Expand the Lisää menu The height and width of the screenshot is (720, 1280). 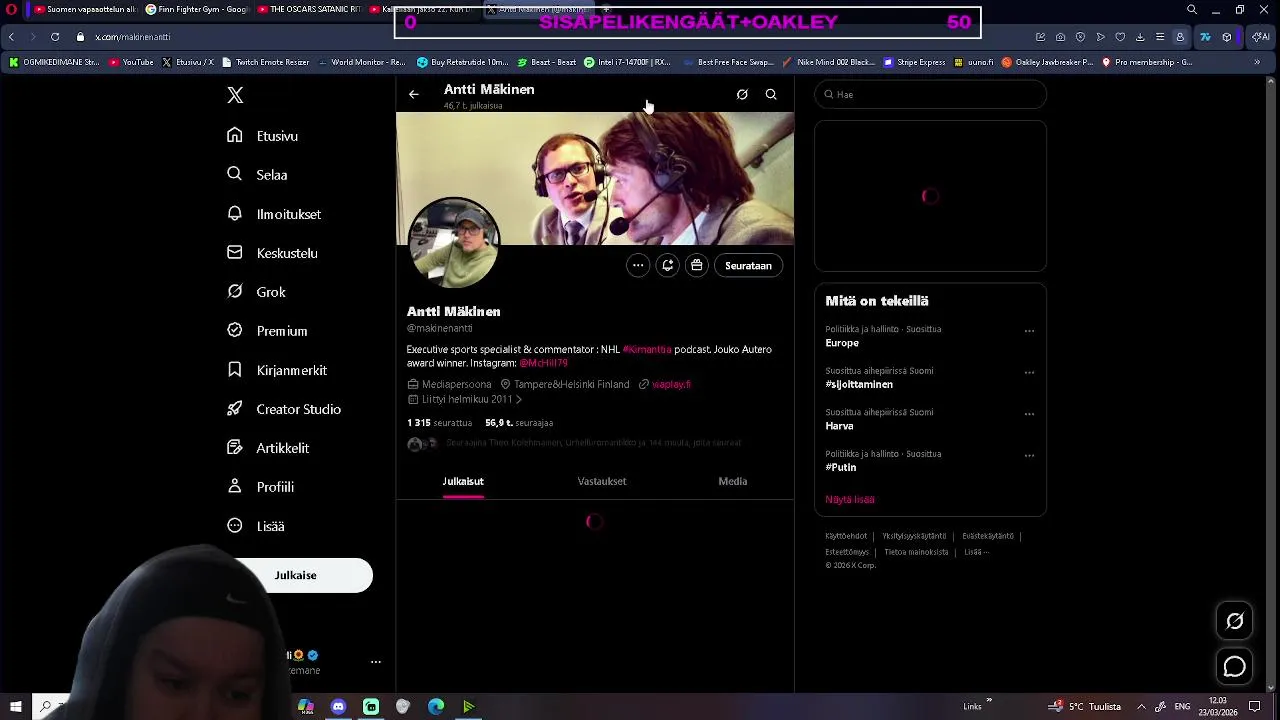click(256, 526)
